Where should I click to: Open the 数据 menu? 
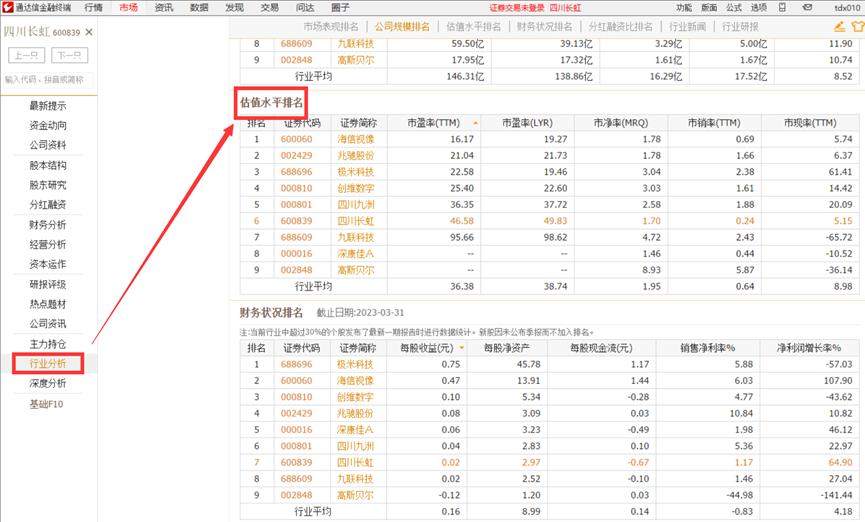point(199,8)
